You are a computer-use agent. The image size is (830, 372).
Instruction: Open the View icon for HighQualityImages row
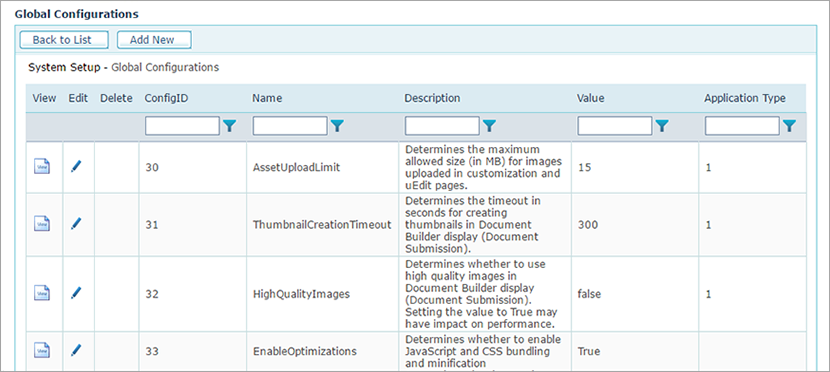[x=42, y=293]
